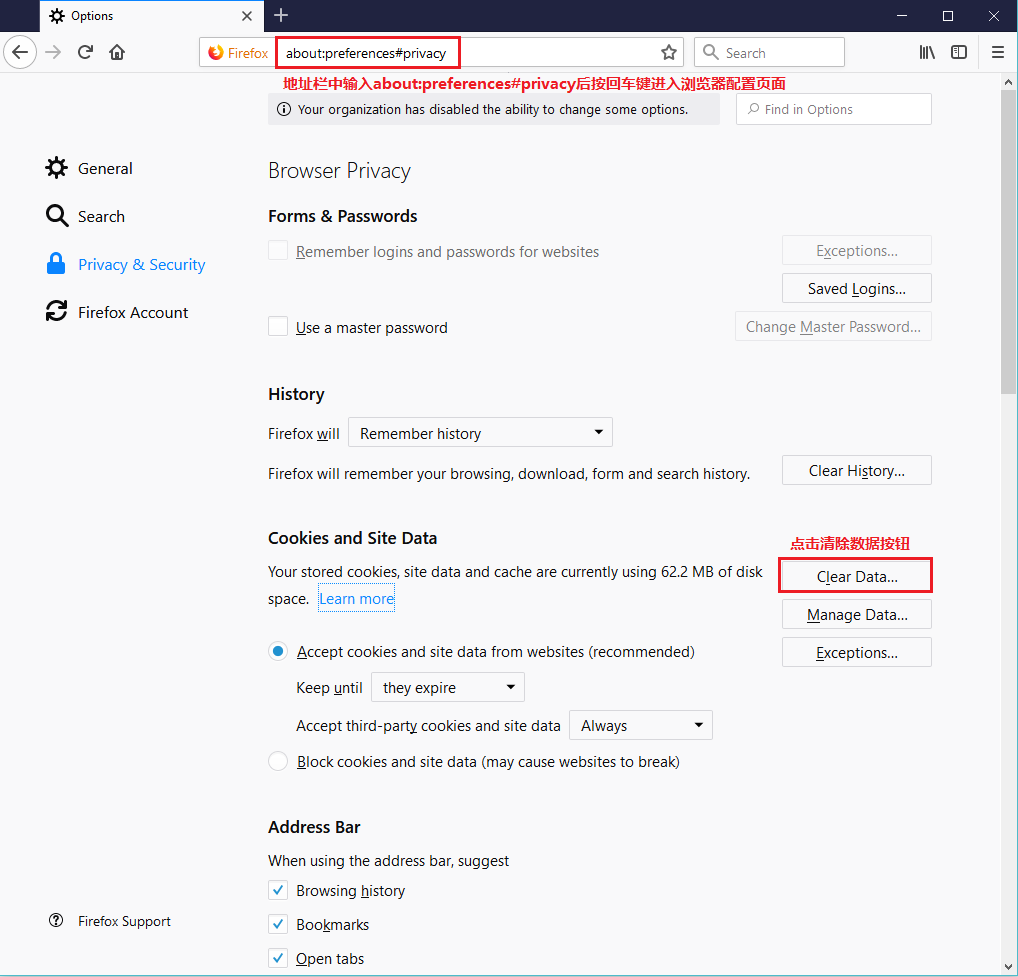Click the Address Bar heading
This screenshot has height=977, width=1018.
[314, 827]
